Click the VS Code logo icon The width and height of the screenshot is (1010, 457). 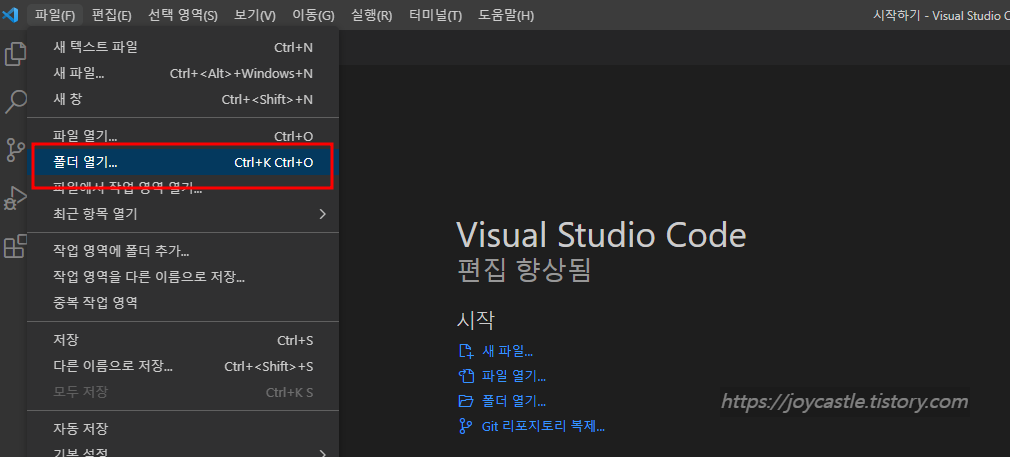10,15
